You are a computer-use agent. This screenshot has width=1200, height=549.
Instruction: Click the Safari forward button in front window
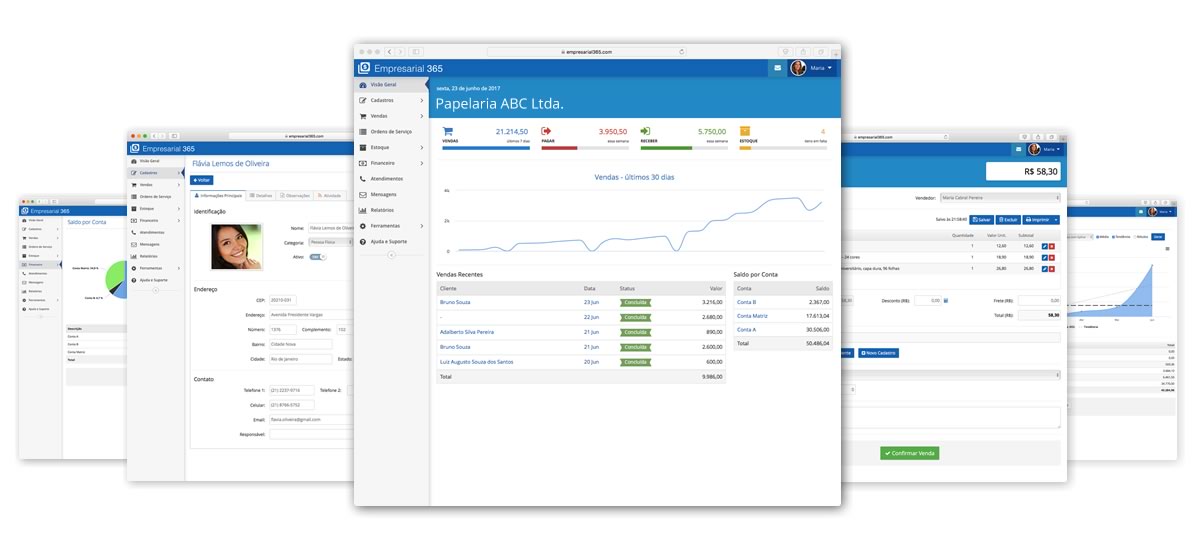click(x=399, y=51)
